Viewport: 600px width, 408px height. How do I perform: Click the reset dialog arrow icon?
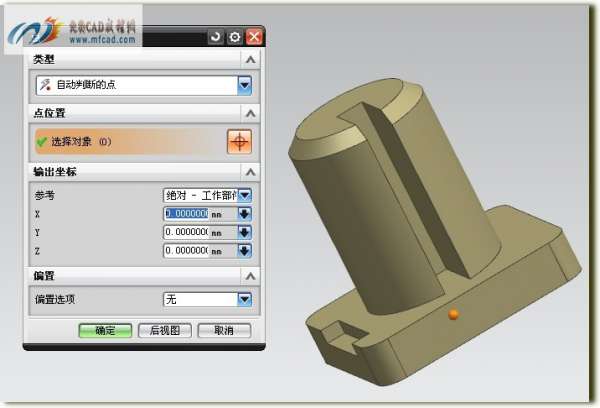(x=216, y=37)
